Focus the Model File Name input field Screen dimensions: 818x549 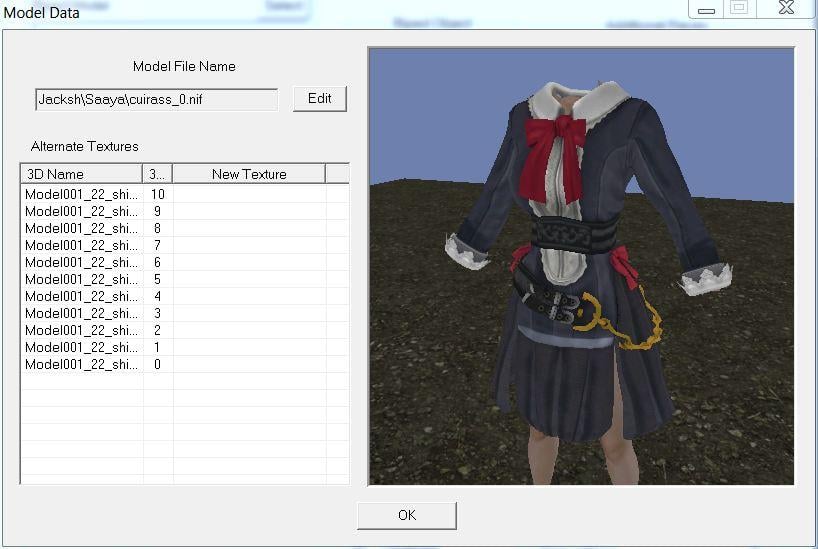click(x=157, y=99)
